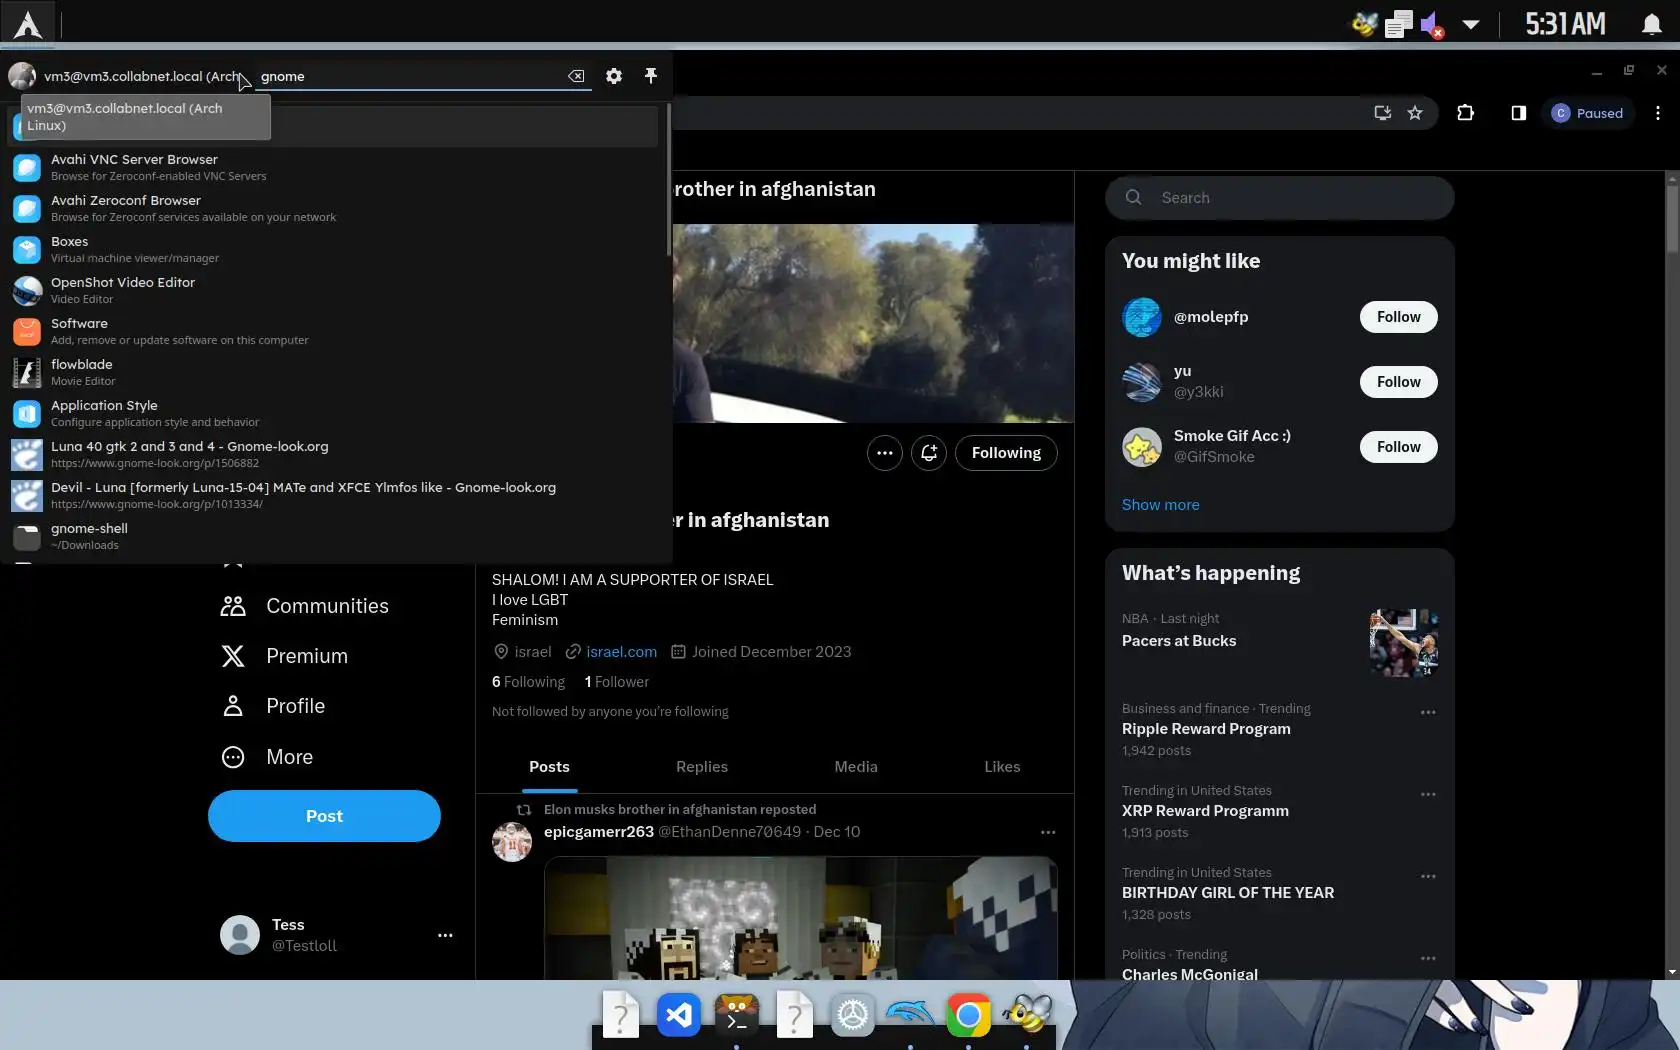
Task: Open Application Style settings
Action: (x=335, y=413)
